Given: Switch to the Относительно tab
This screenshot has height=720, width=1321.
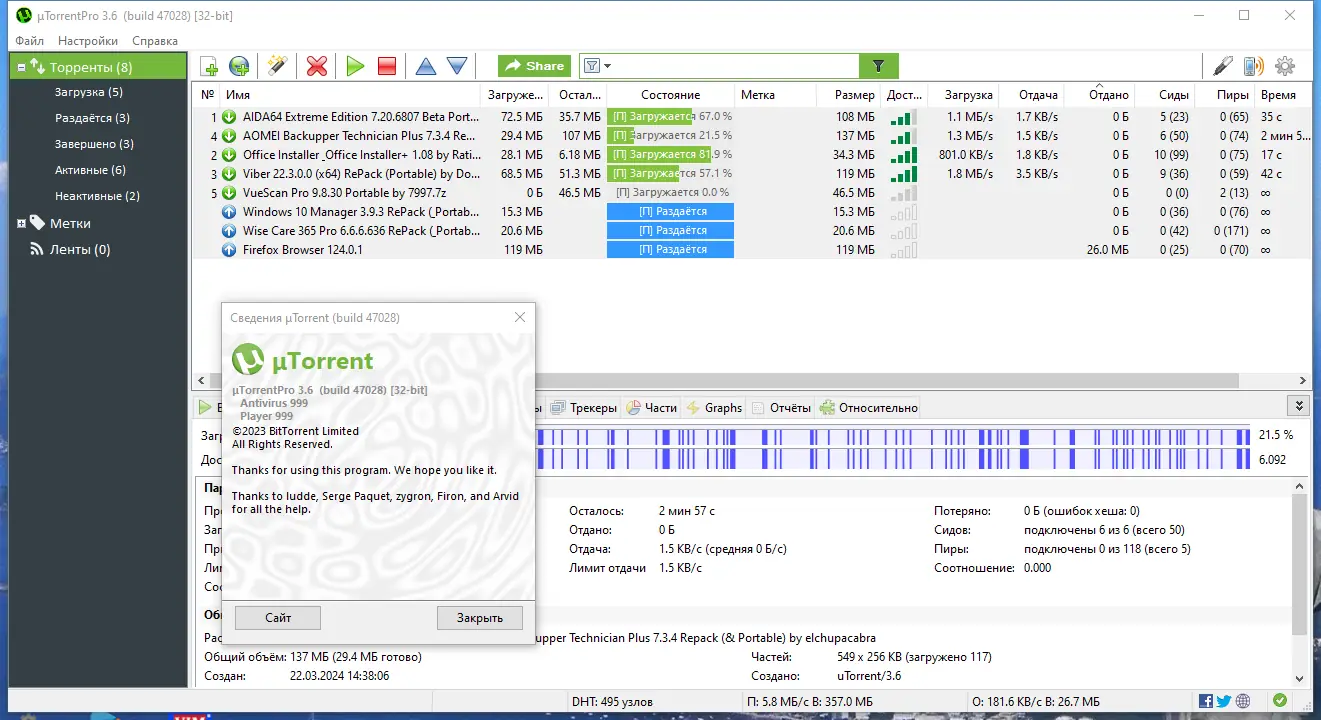Looking at the screenshot, I should [869, 407].
